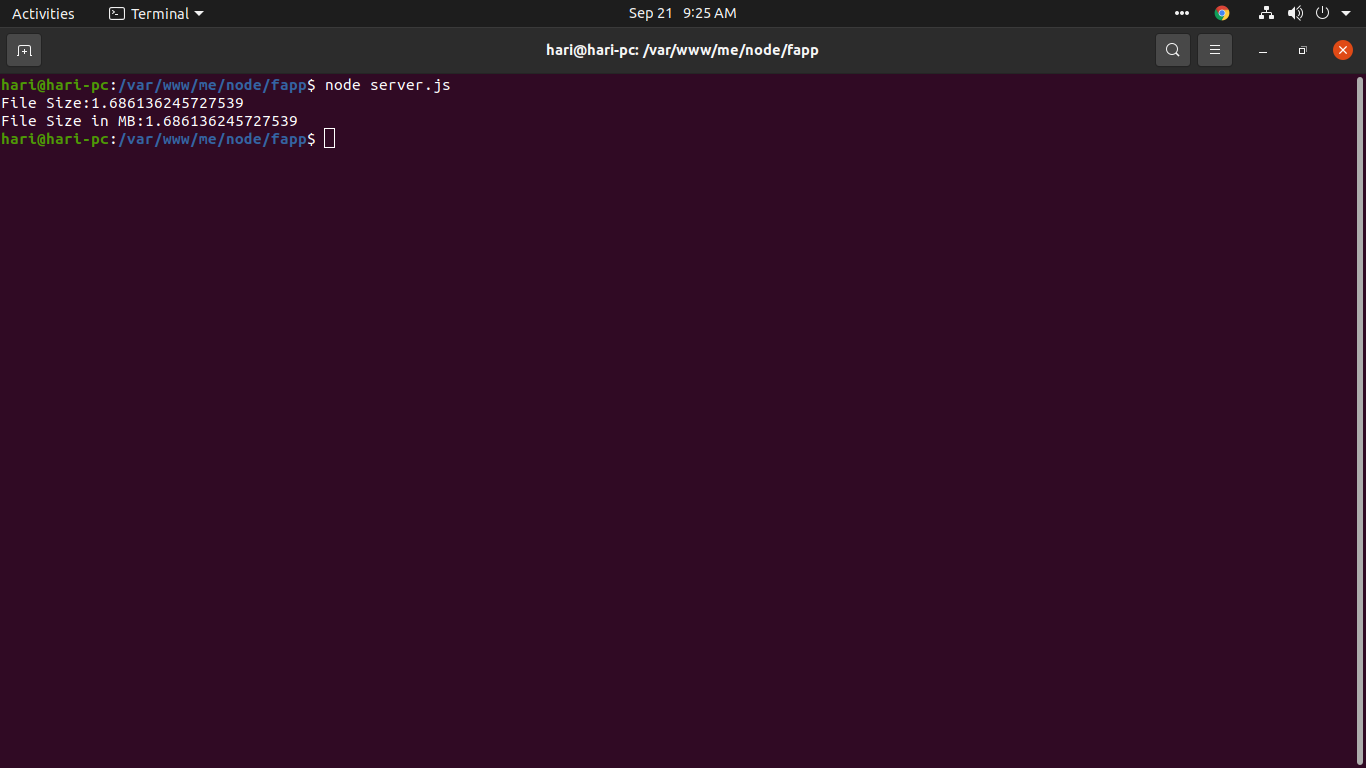Image resolution: width=1366 pixels, height=768 pixels.
Task: Click the power button icon
Action: tap(1322, 13)
